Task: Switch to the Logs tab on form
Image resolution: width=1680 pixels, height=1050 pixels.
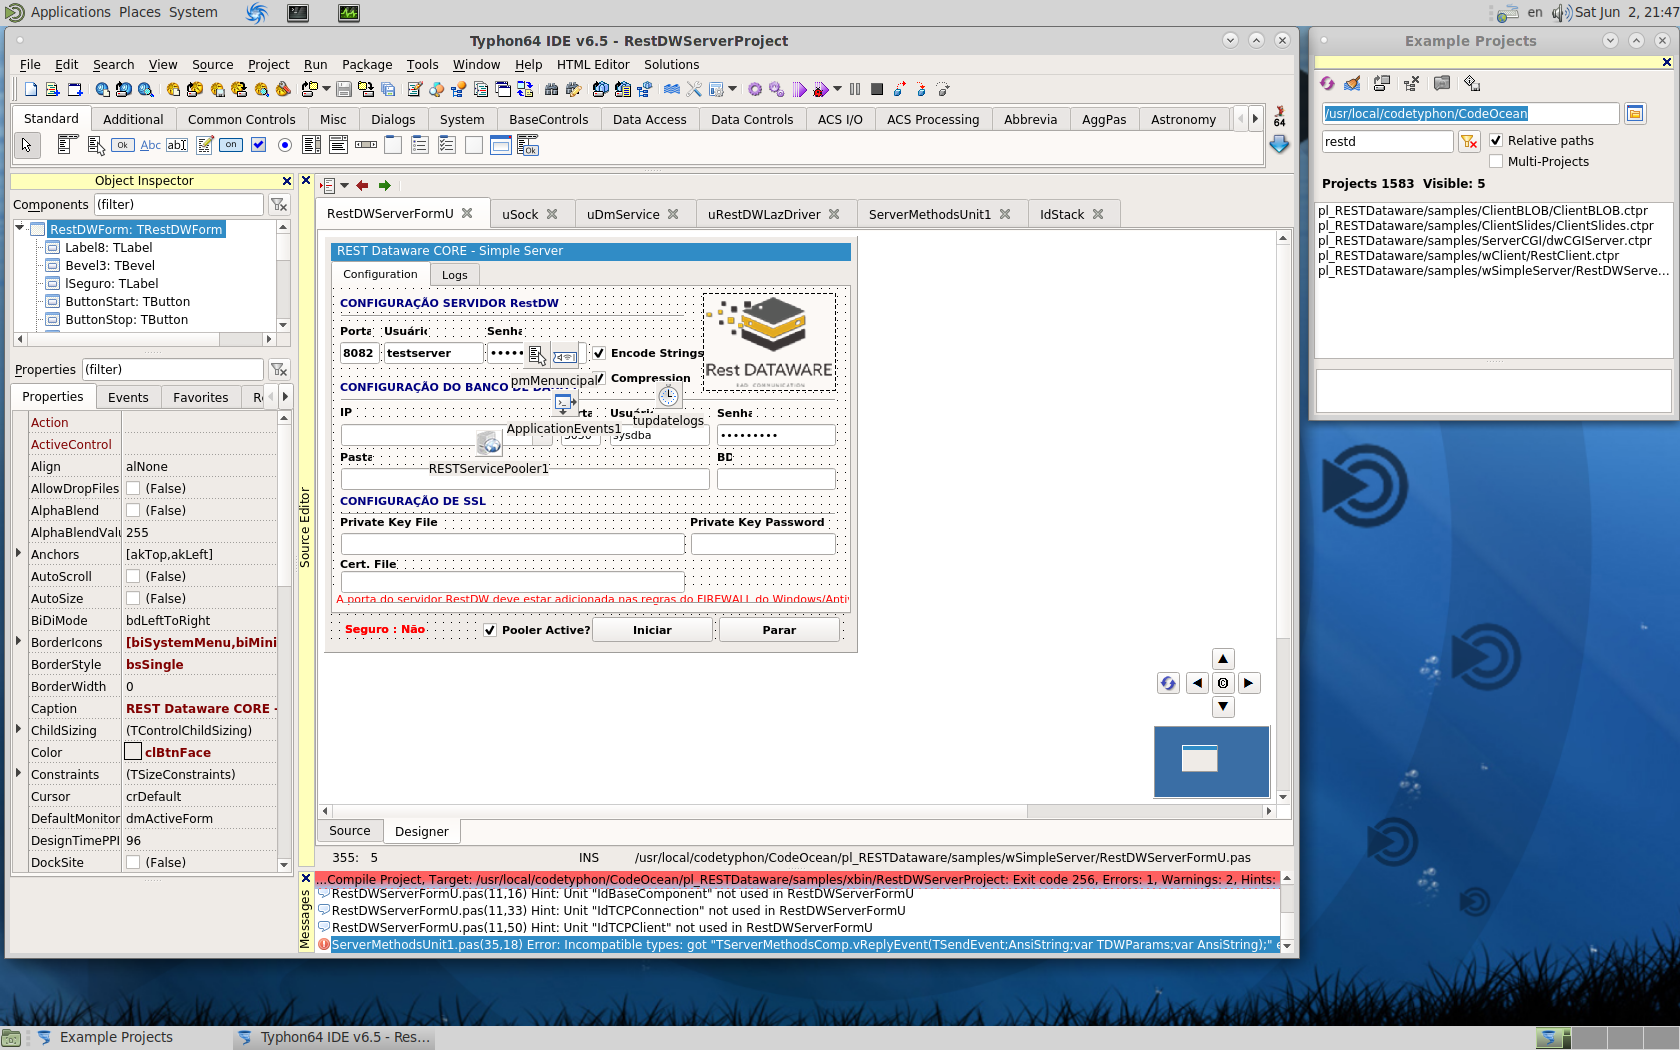Action: coord(455,275)
